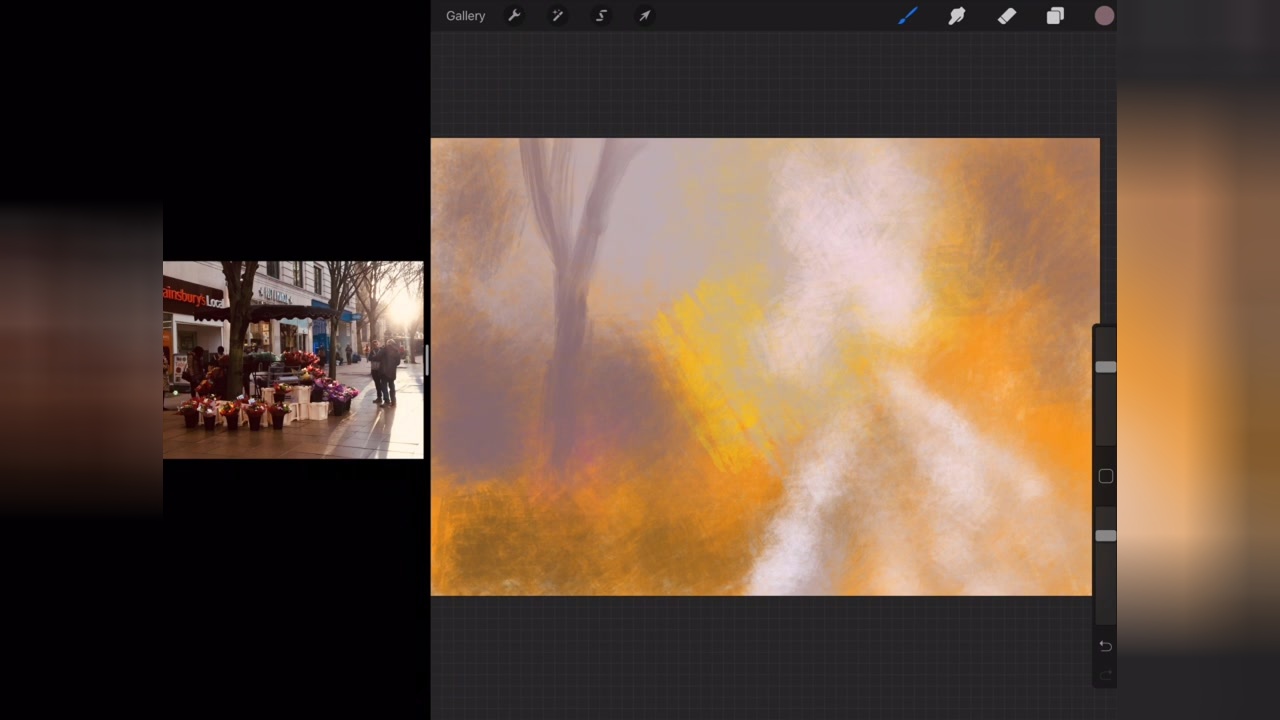Click the brush opacity slider handle
Screen dimensions: 1280x720
pos(1105,536)
